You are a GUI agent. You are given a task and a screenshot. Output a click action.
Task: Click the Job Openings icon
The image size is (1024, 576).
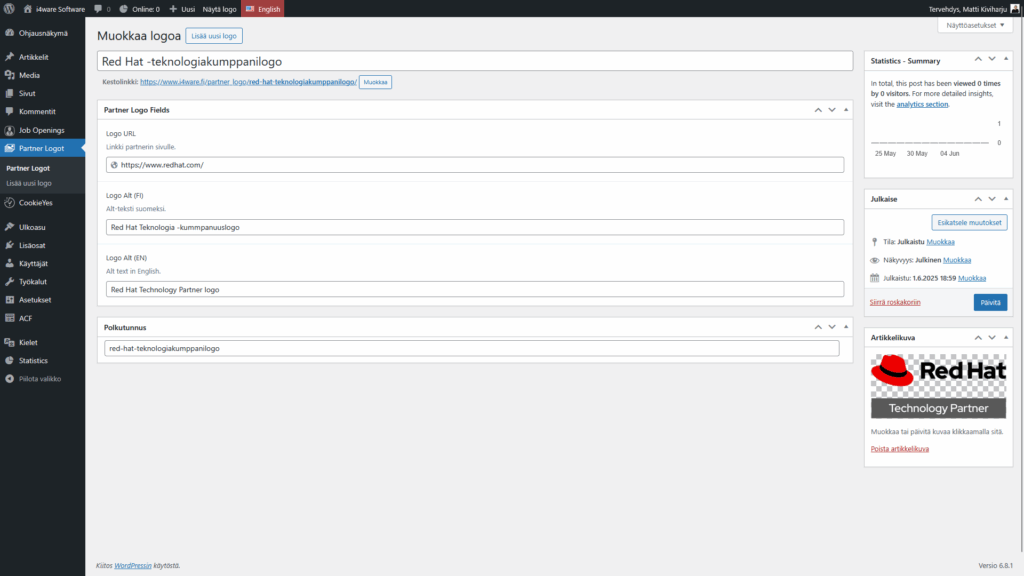[x=10, y=130]
